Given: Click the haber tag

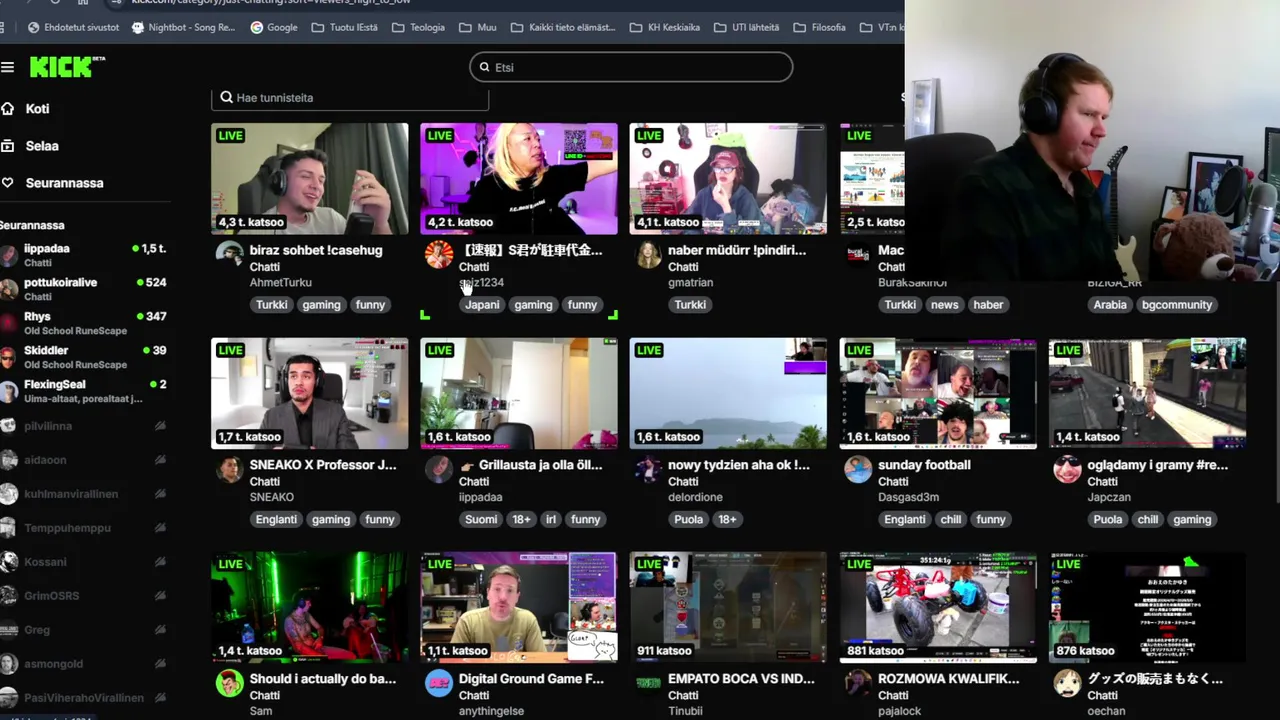Looking at the screenshot, I should click(988, 305).
